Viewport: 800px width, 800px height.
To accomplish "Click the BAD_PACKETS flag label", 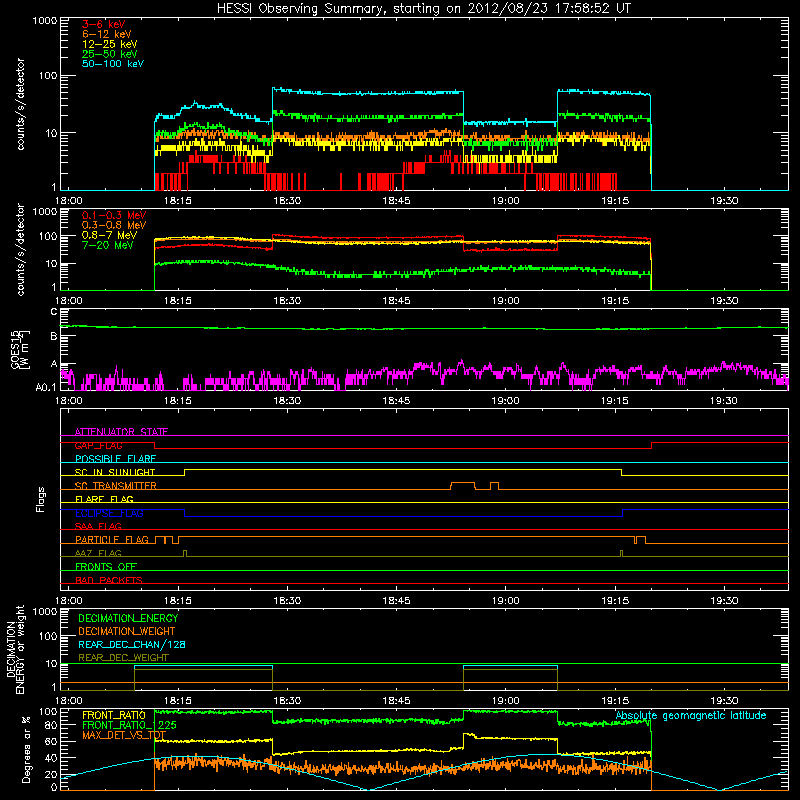I will point(109,580).
